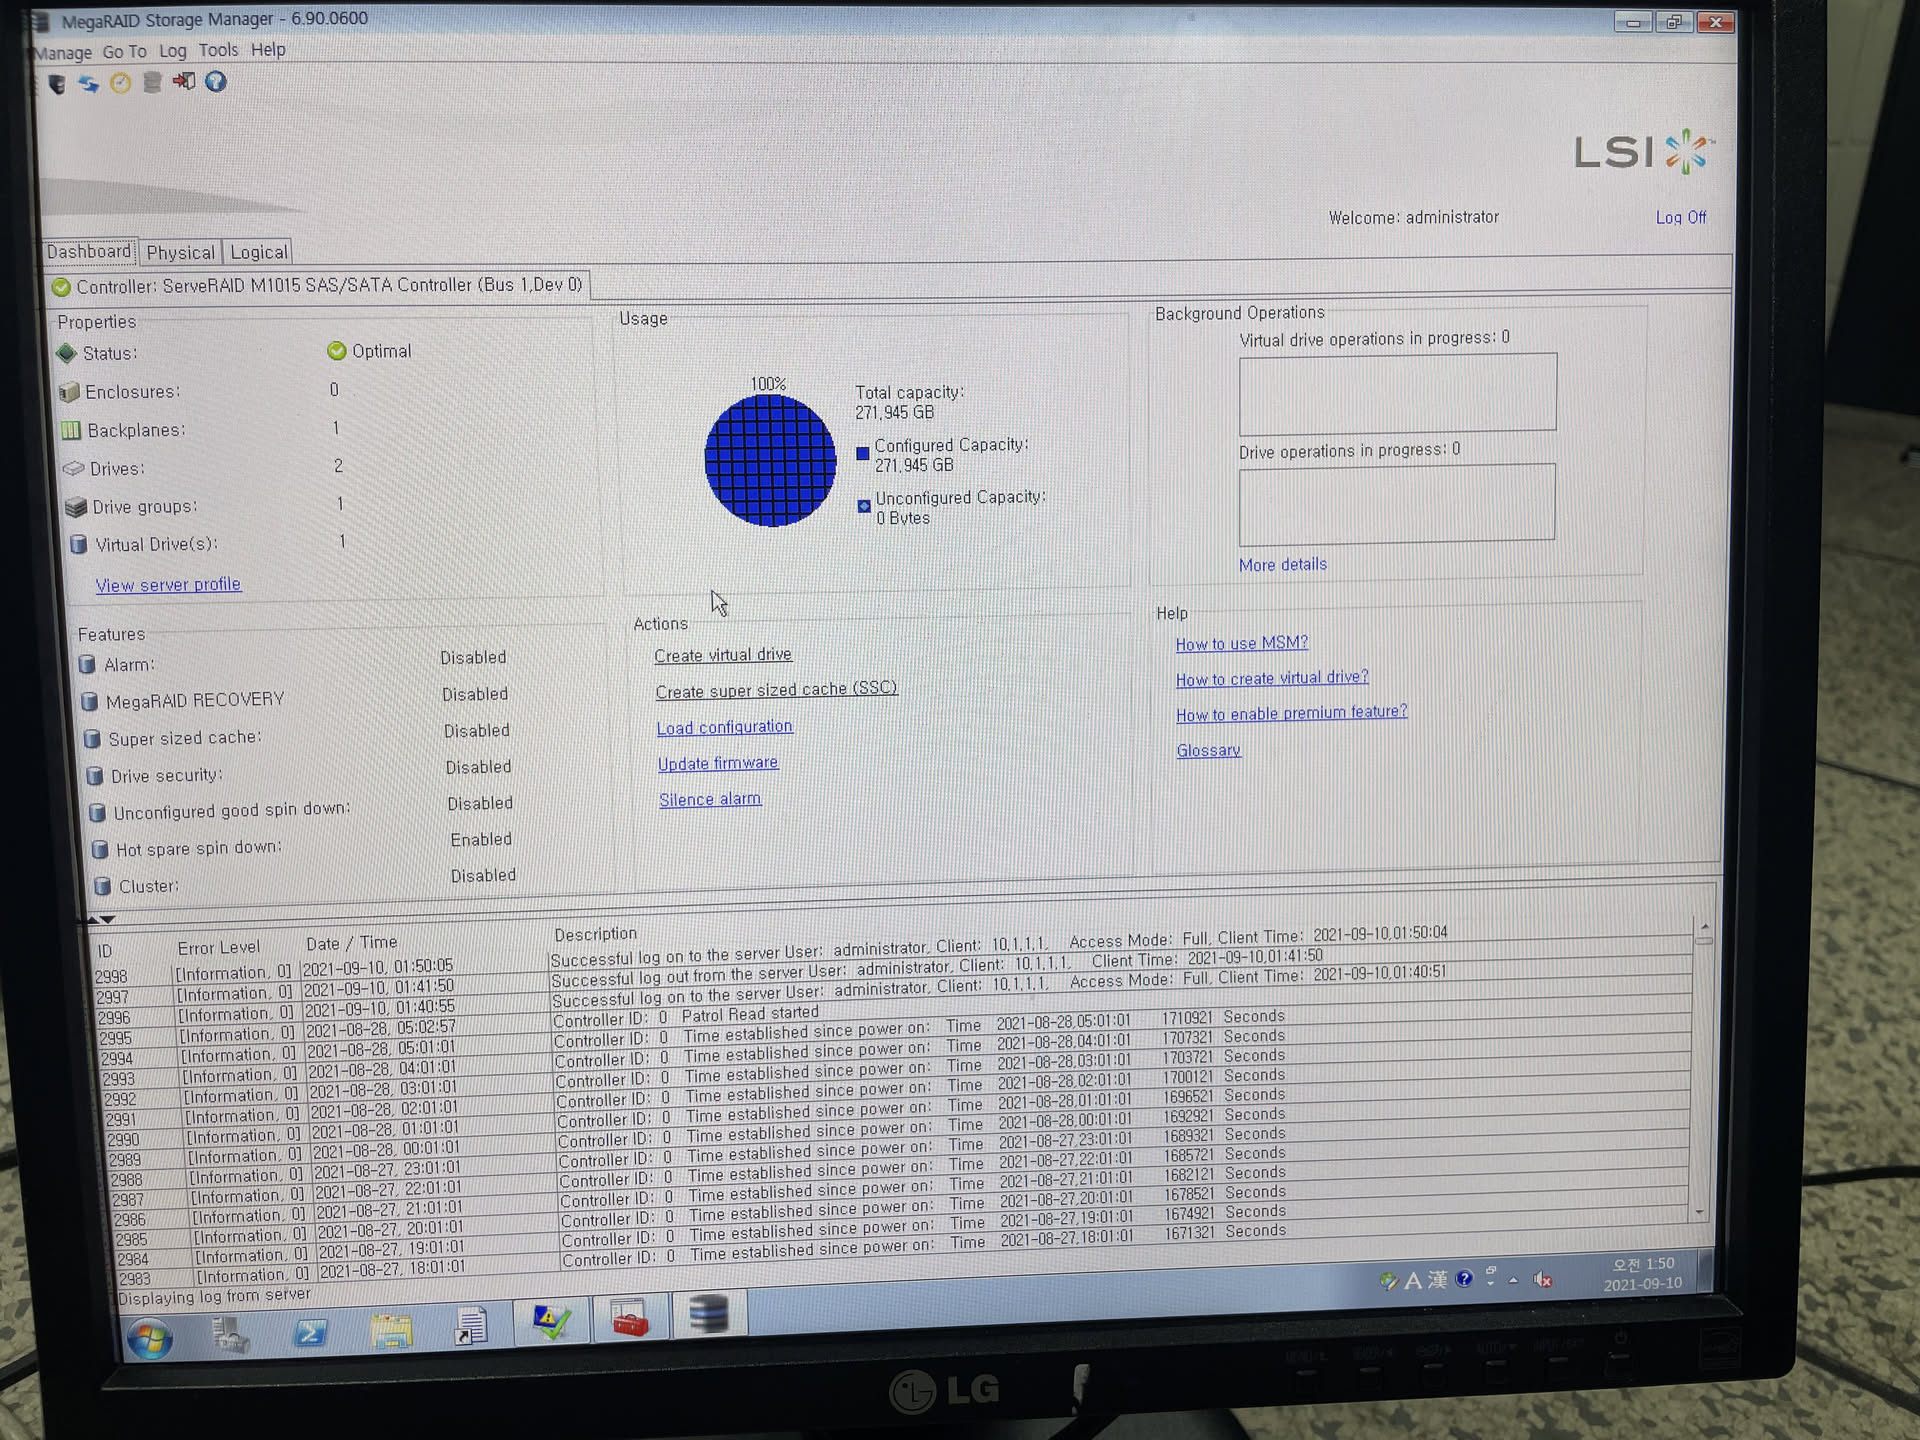Click the blue help question mark icon
This screenshot has height=1440, width=1920.
click(x=215, y=81)
